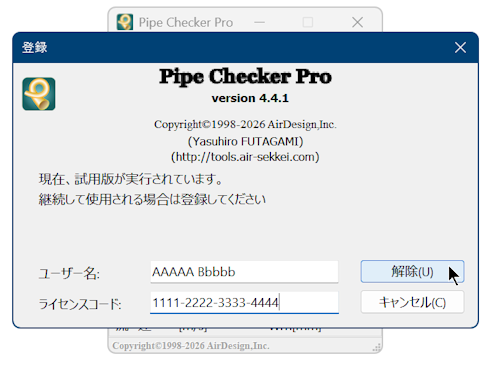496x368 pixels.
Task: Click the ライセンスコード: label
Action: pyautogui.click(x=80, y=304)
